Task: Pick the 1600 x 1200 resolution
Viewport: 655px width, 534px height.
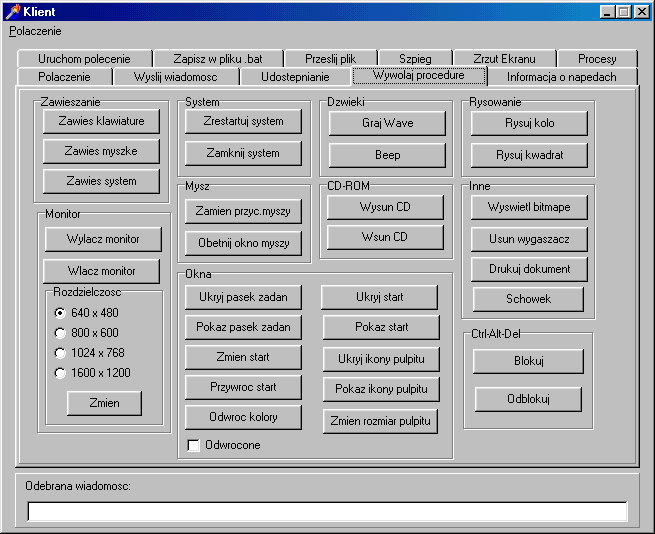Action: (61, 373)
